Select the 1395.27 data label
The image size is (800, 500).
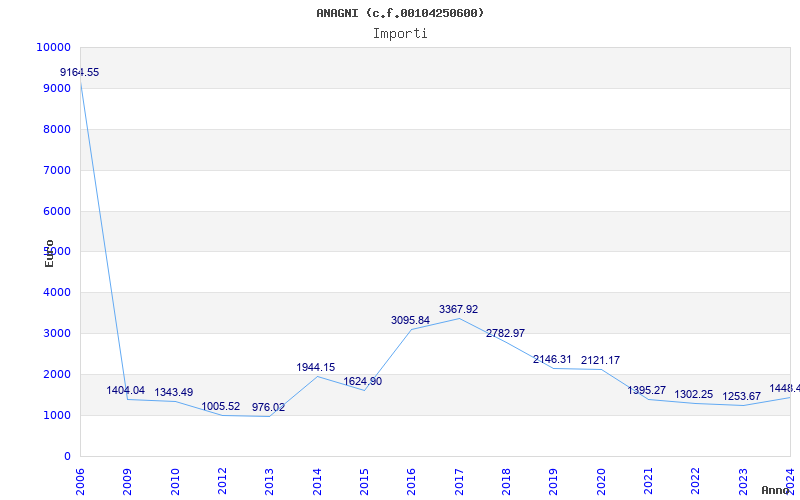tap(646, 390)
